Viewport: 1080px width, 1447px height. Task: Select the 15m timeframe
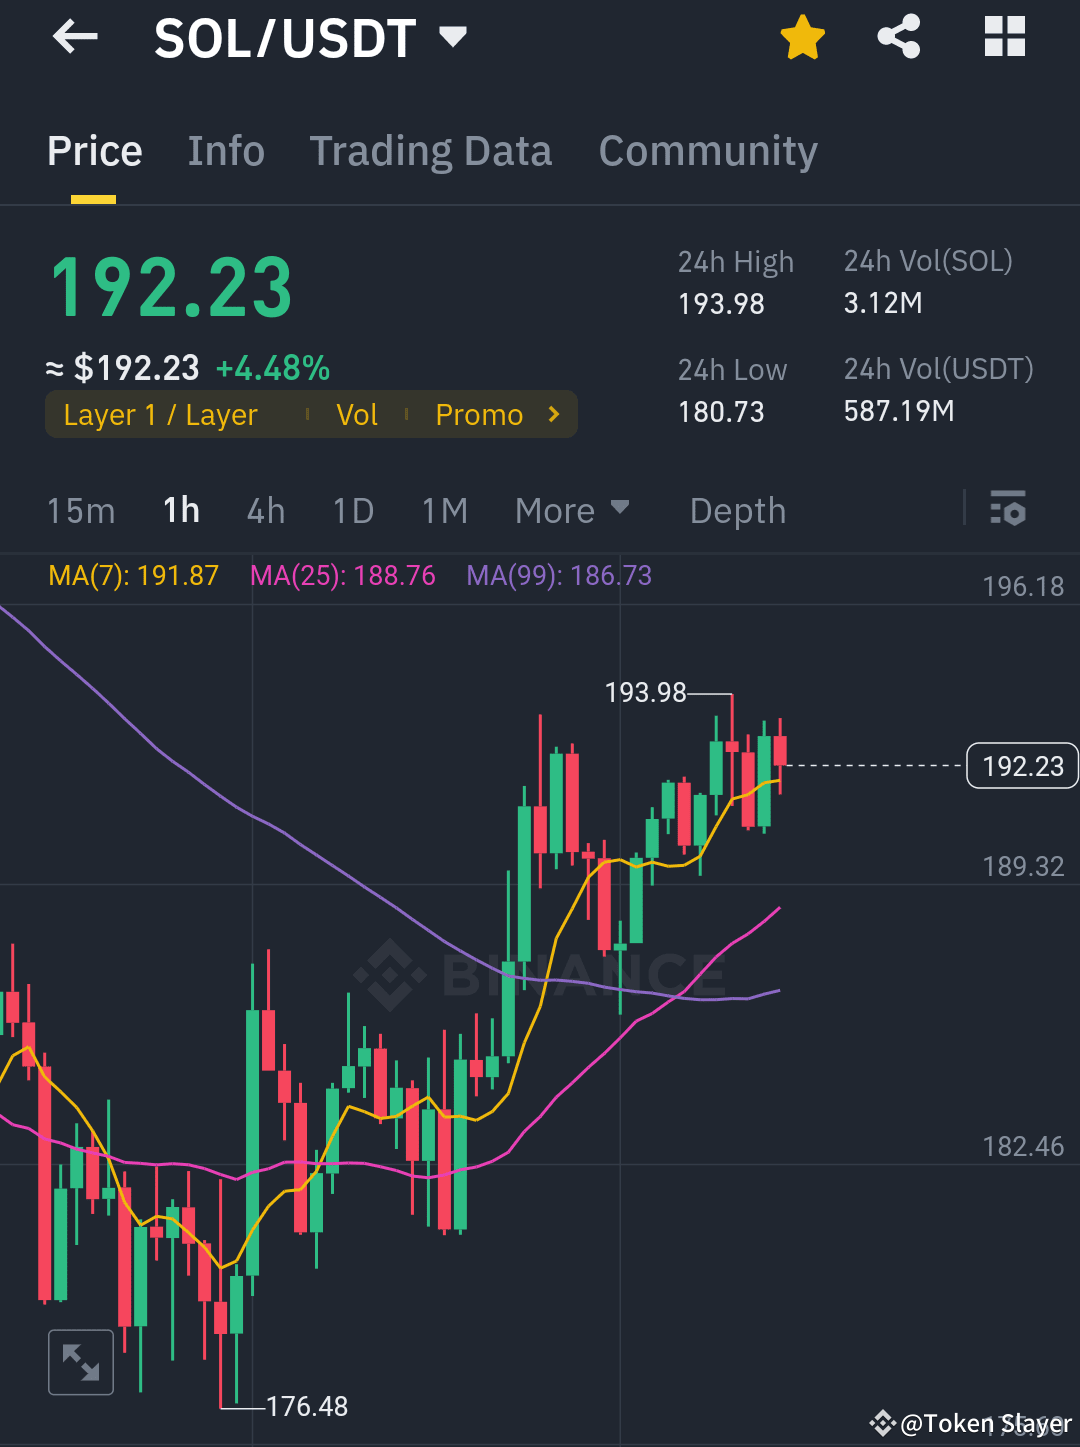point(81,510)
